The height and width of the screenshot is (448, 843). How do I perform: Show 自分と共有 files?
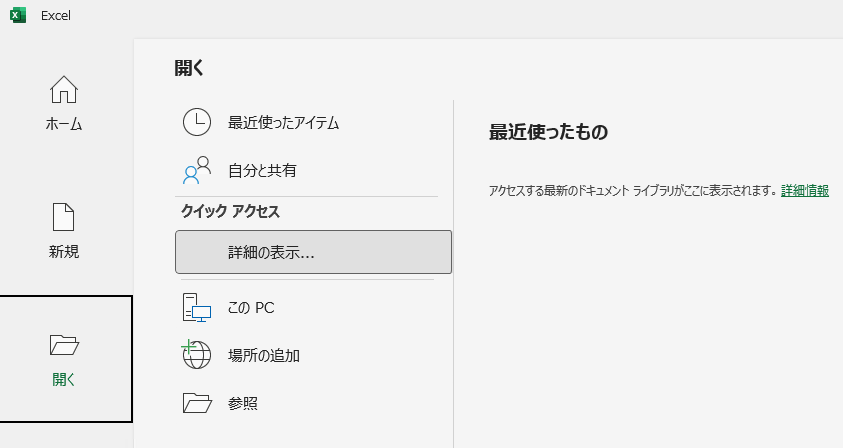(x=262, y=170)
